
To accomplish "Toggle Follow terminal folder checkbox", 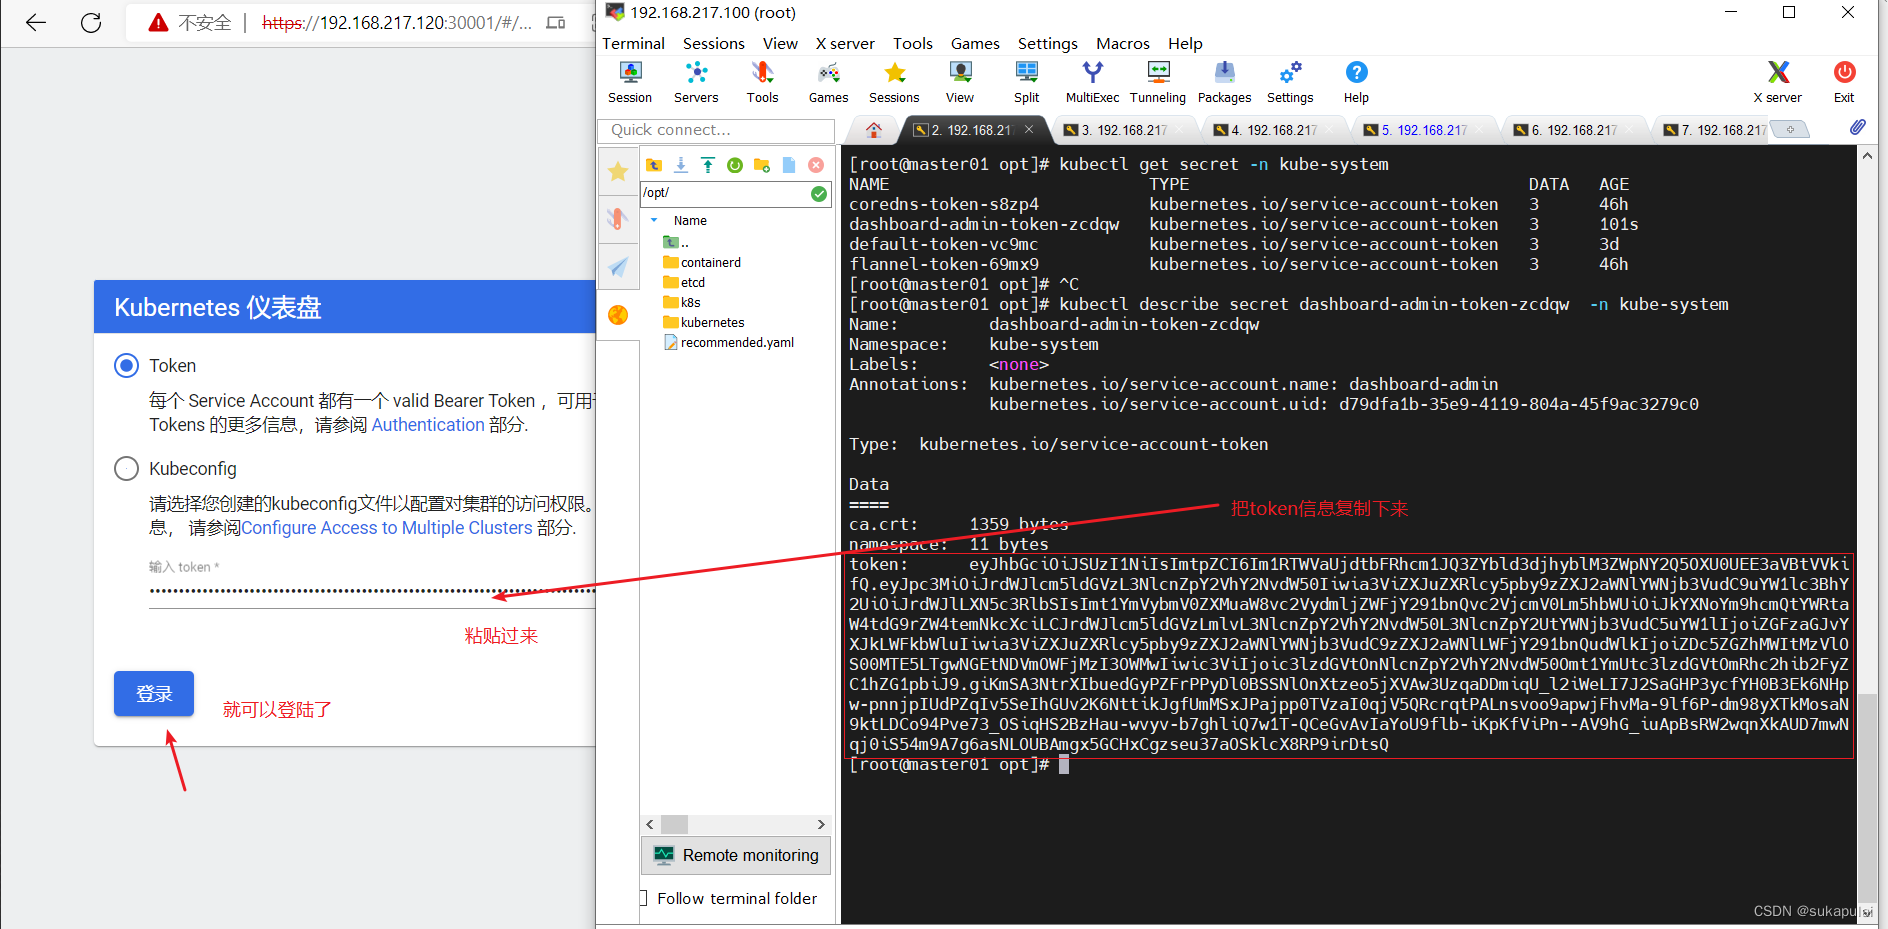I will (643, 898).
